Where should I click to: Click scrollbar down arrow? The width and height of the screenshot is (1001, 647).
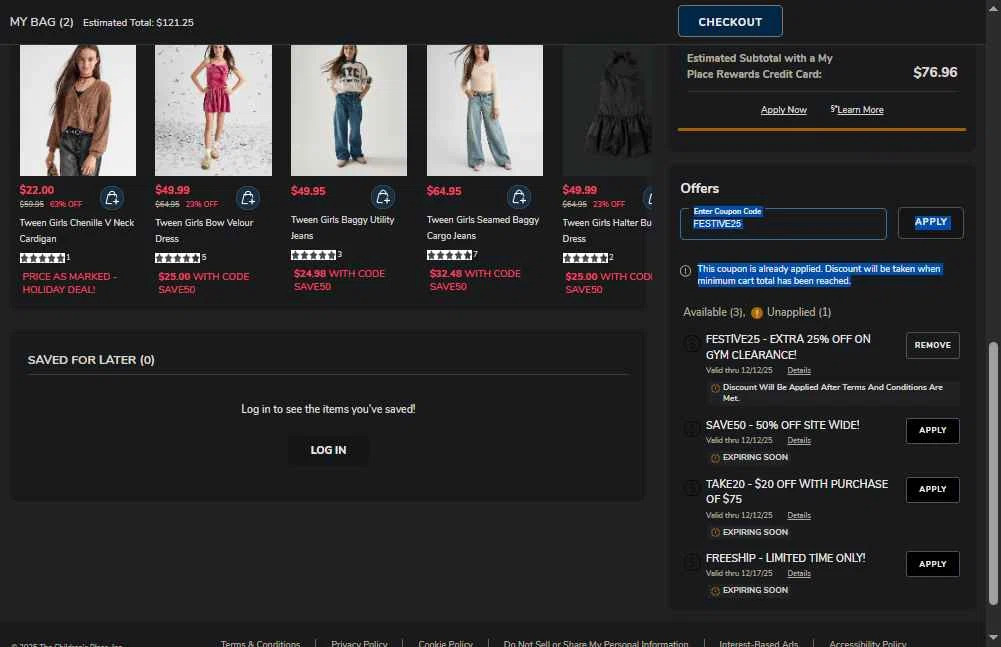point(993,637)
